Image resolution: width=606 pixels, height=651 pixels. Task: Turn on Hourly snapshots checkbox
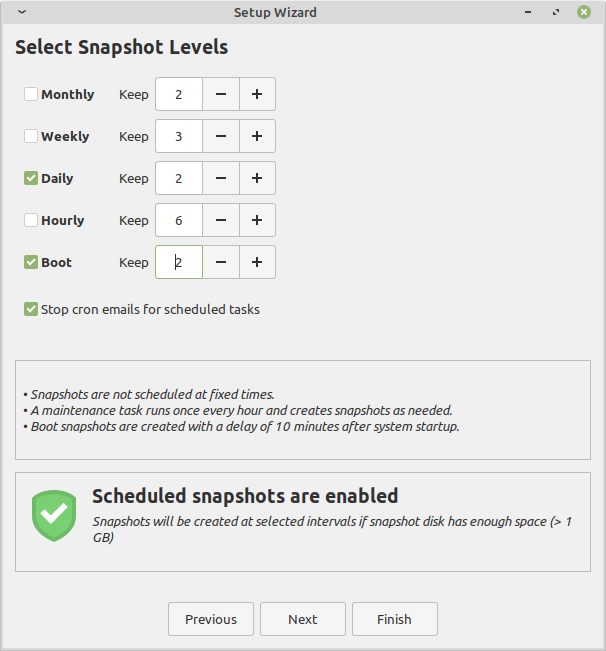[x=31, y=220]
